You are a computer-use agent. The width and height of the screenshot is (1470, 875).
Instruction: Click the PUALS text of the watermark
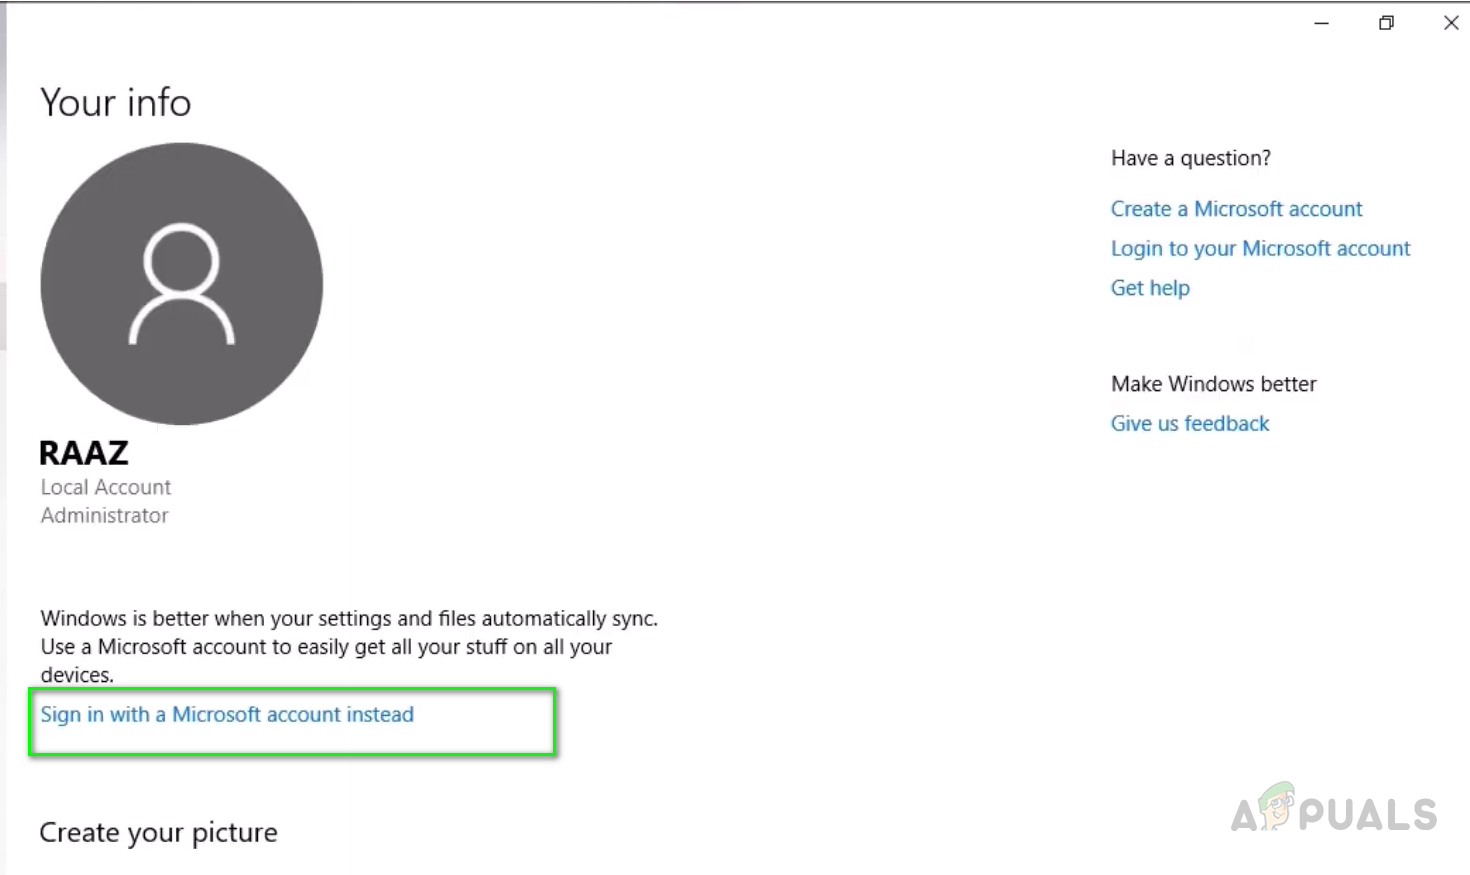pos(1368,815)
